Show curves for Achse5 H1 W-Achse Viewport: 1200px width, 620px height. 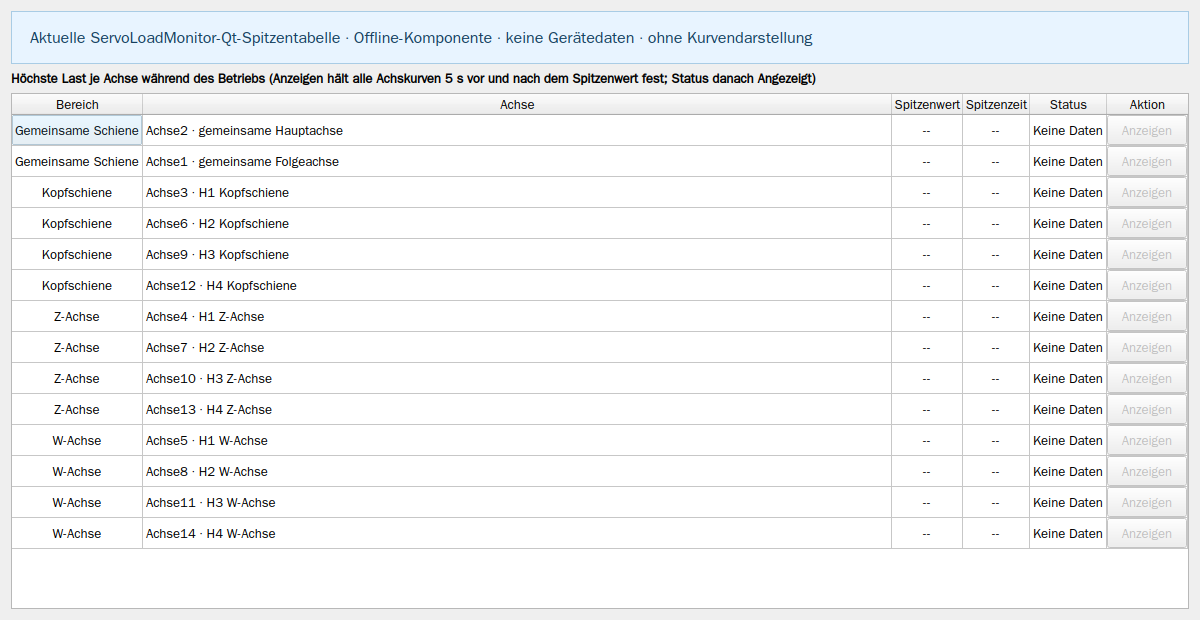(x=1147, y=441)
